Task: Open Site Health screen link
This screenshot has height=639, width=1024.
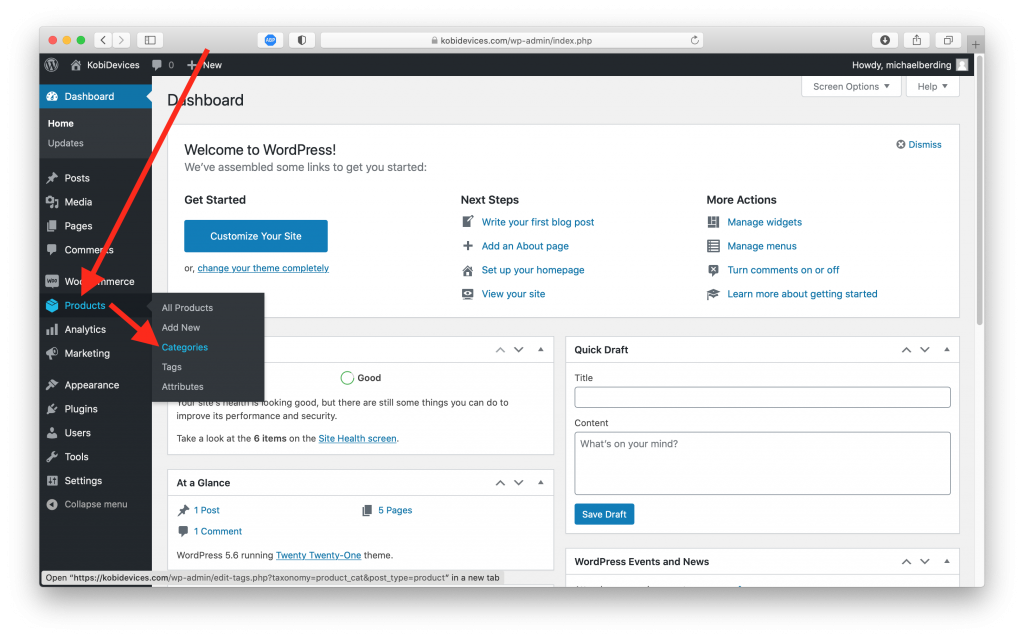Action: point(357,438)
